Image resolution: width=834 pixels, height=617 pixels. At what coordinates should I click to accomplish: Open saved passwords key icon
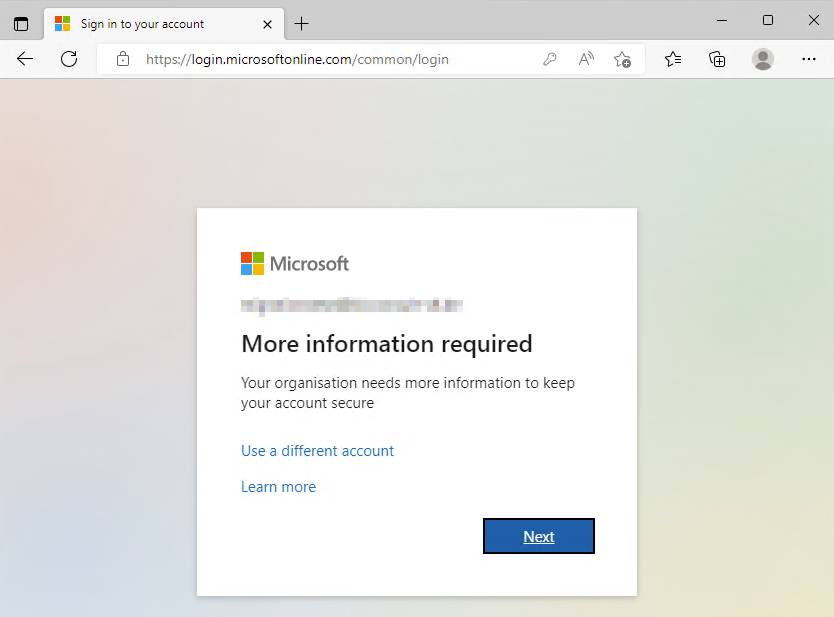coord(549,59)
